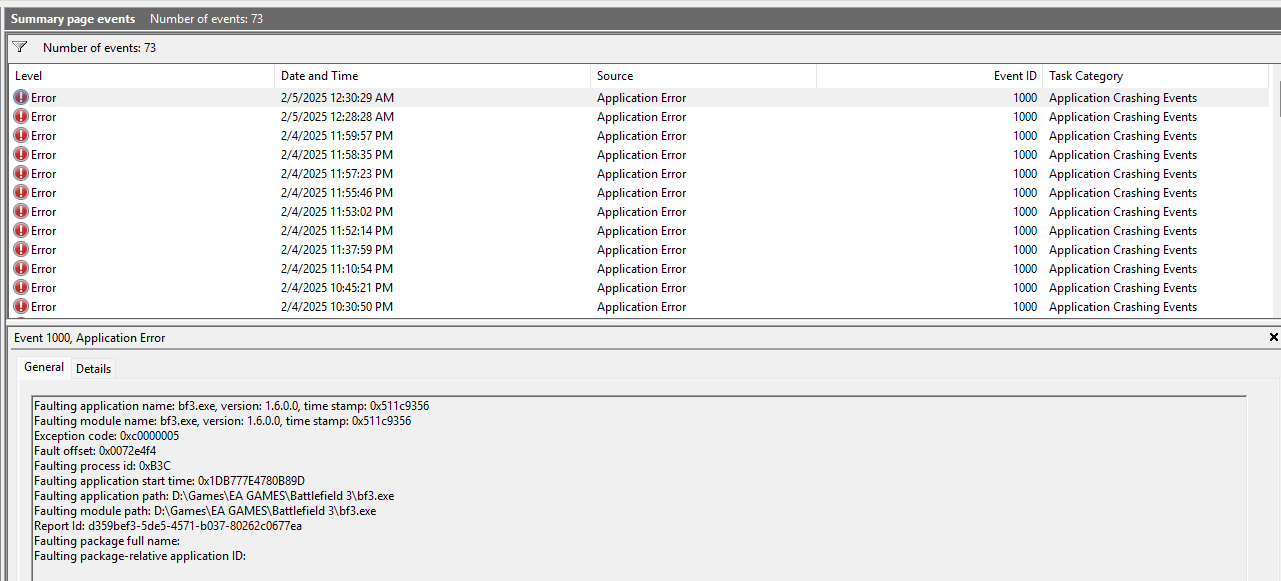Click the Faulting application path line
Viewport: 1281px width, 581px height.
pos(214,496)
